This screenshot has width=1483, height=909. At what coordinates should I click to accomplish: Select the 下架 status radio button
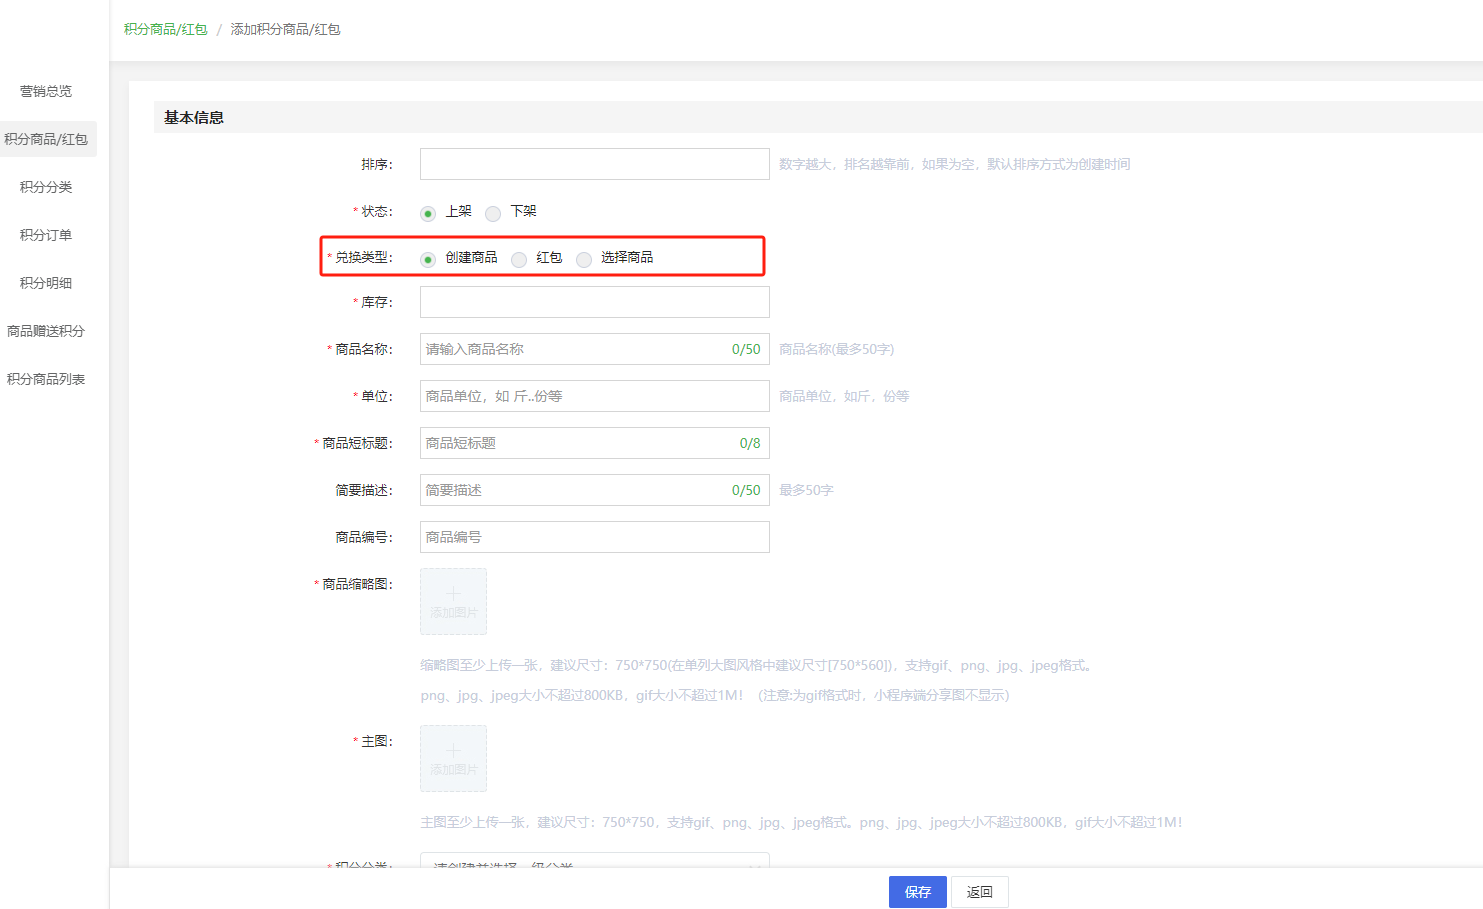[x=493, y=213]
